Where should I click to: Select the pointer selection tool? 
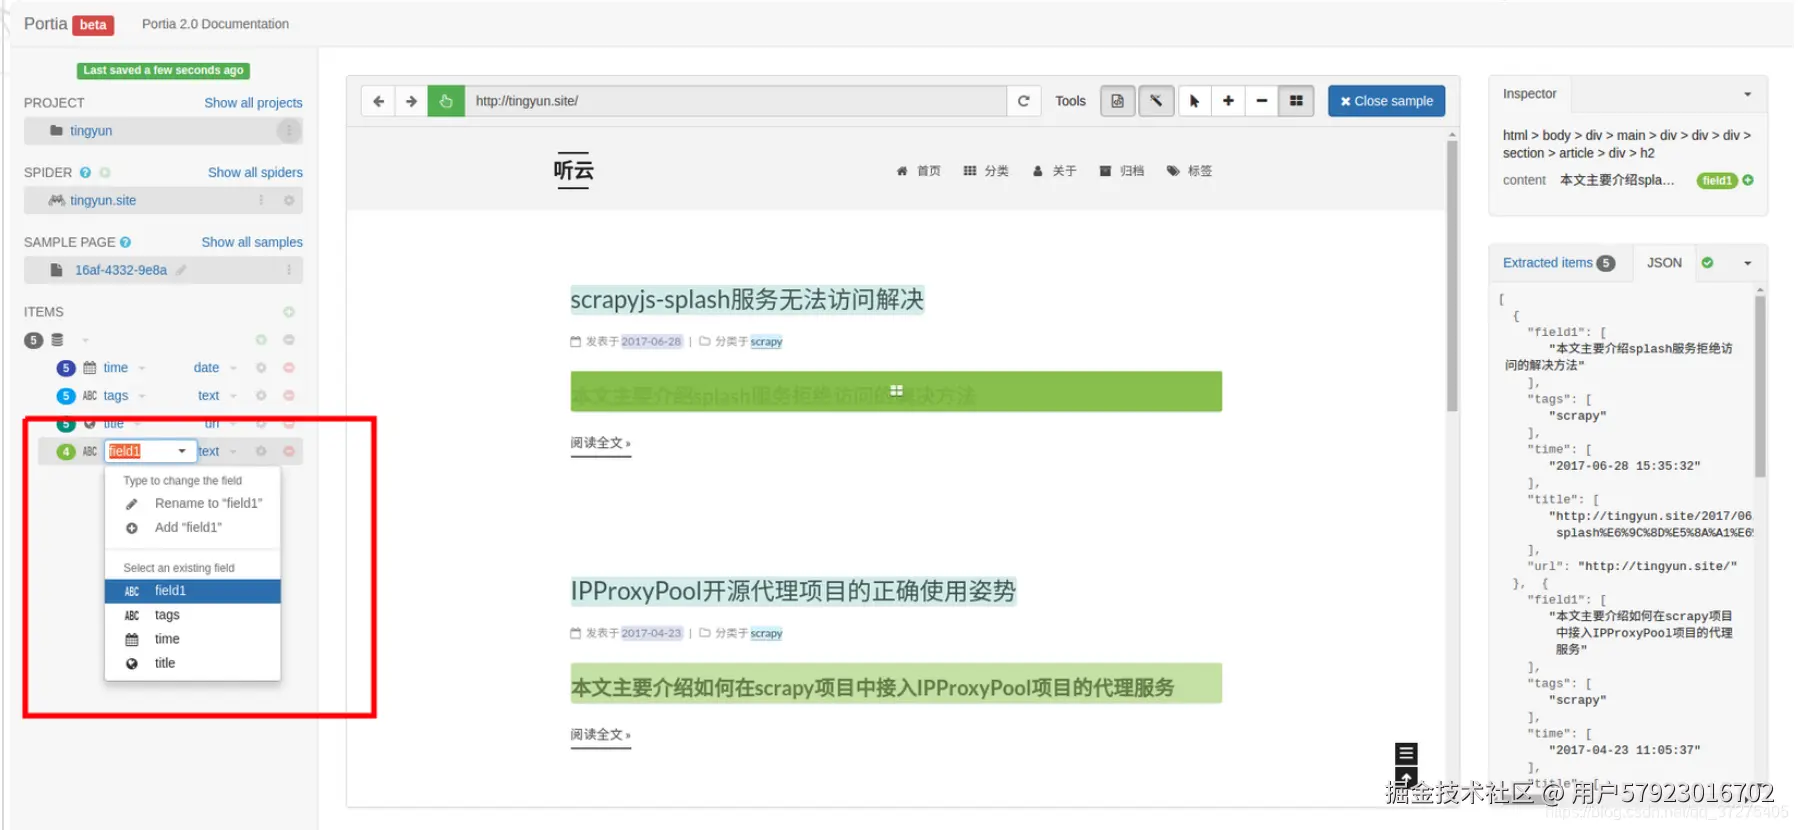pos(1194,101)
